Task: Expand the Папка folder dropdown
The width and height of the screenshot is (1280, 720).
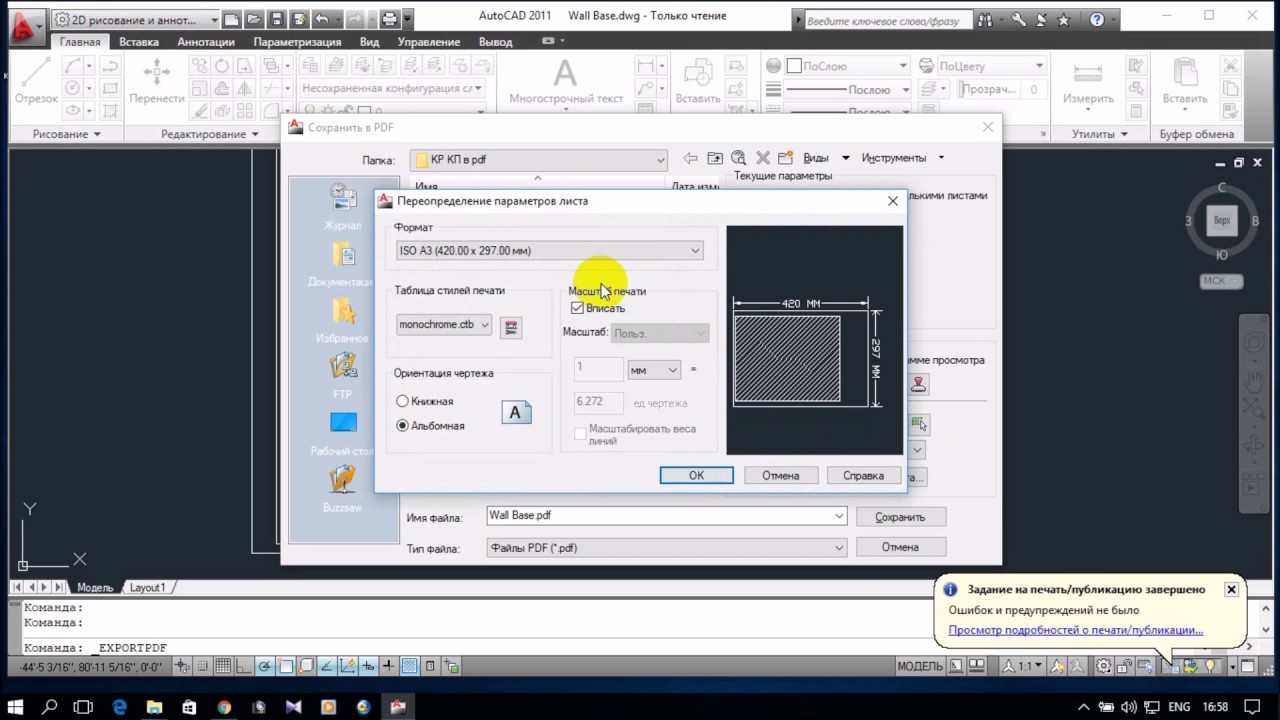Action: 539,159
